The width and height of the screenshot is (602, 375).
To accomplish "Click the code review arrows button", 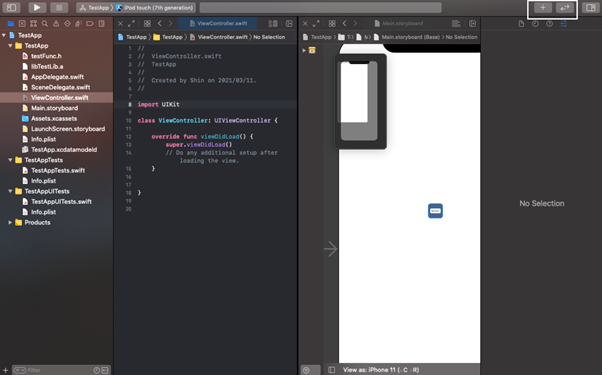I will [x=565, y=8].
